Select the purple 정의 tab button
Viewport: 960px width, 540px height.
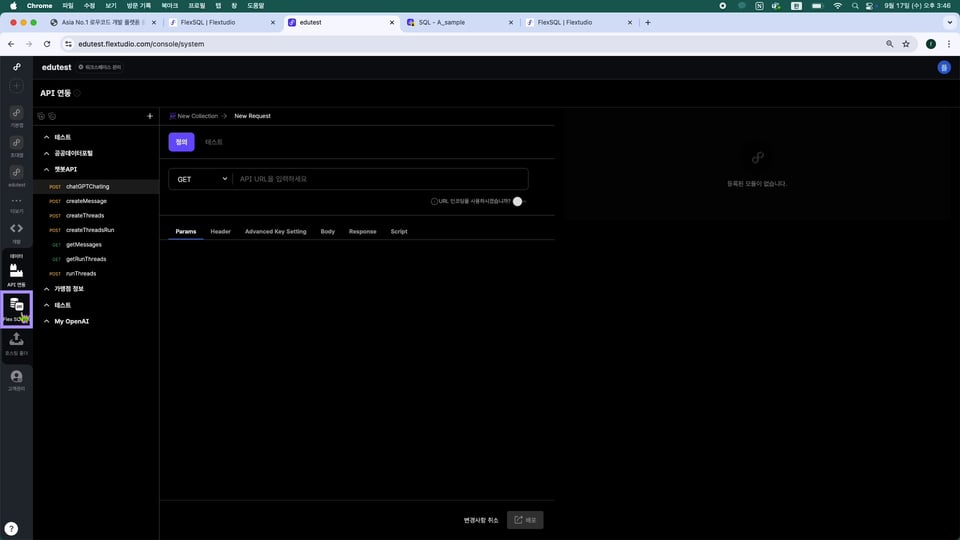point(181,142)
